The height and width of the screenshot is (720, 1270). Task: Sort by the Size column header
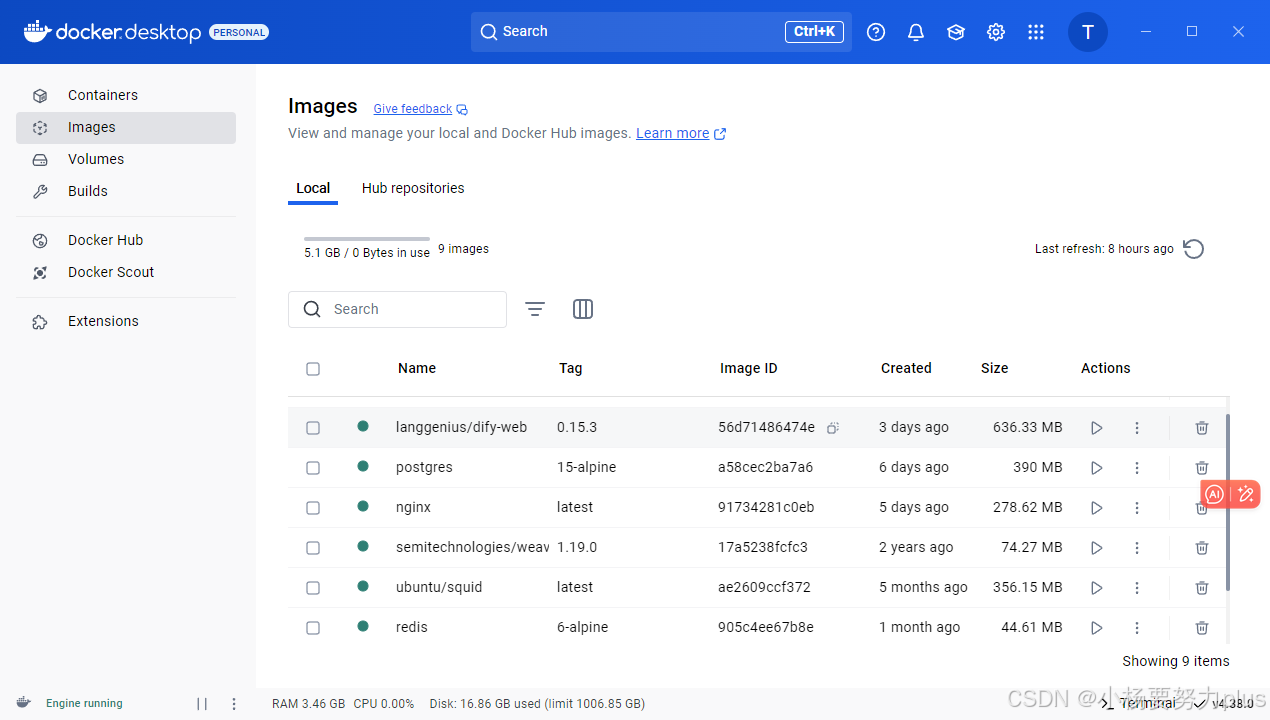click(994, 368)
